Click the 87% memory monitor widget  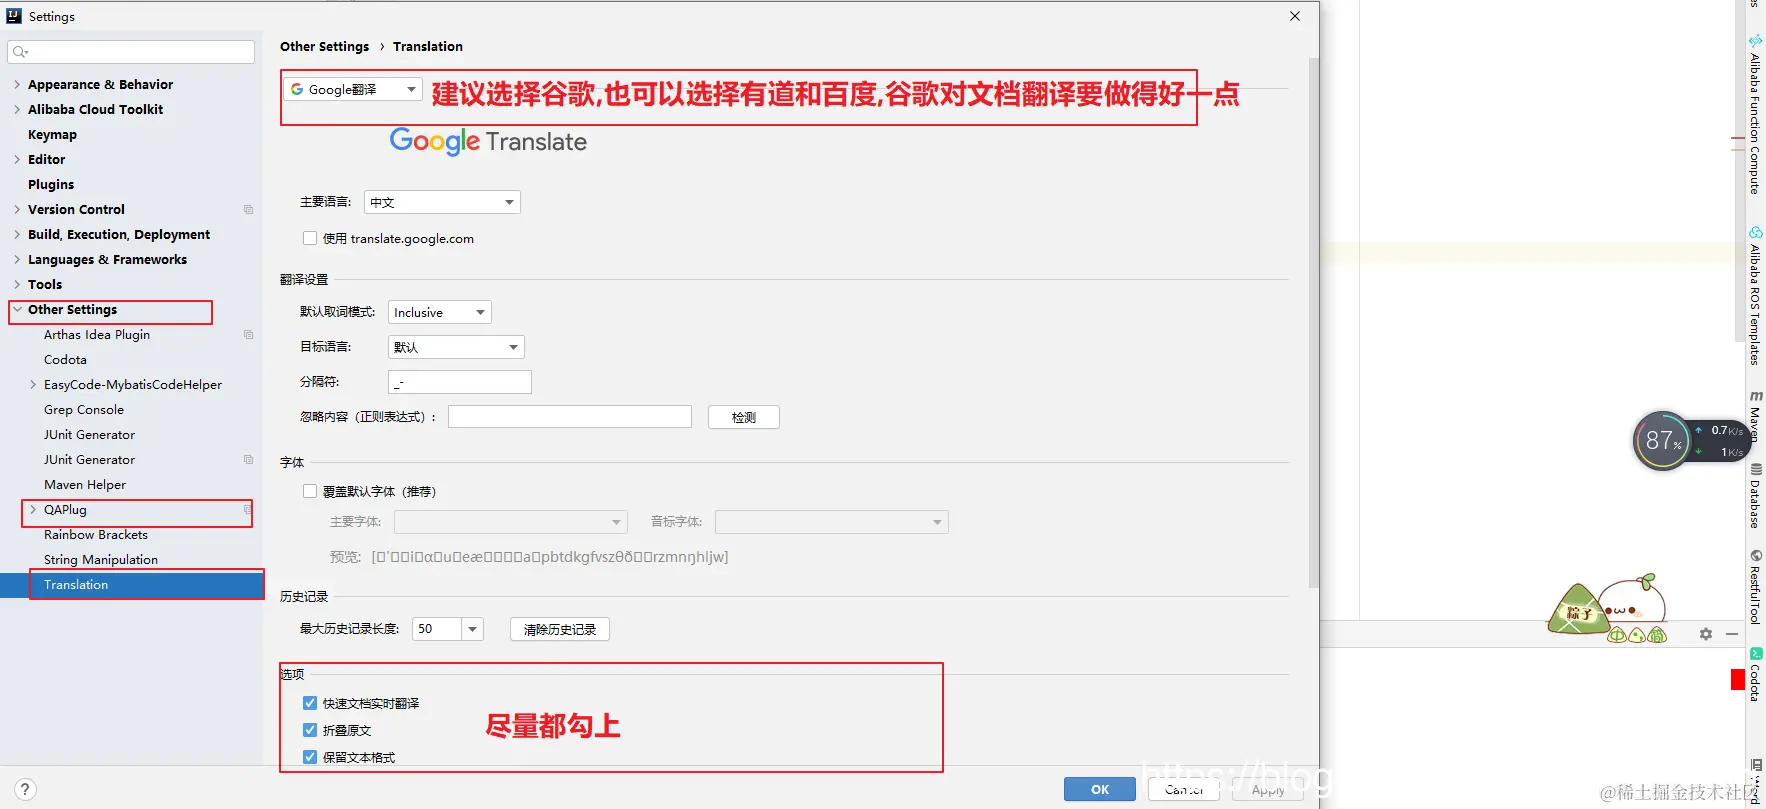coord(1662,440)
